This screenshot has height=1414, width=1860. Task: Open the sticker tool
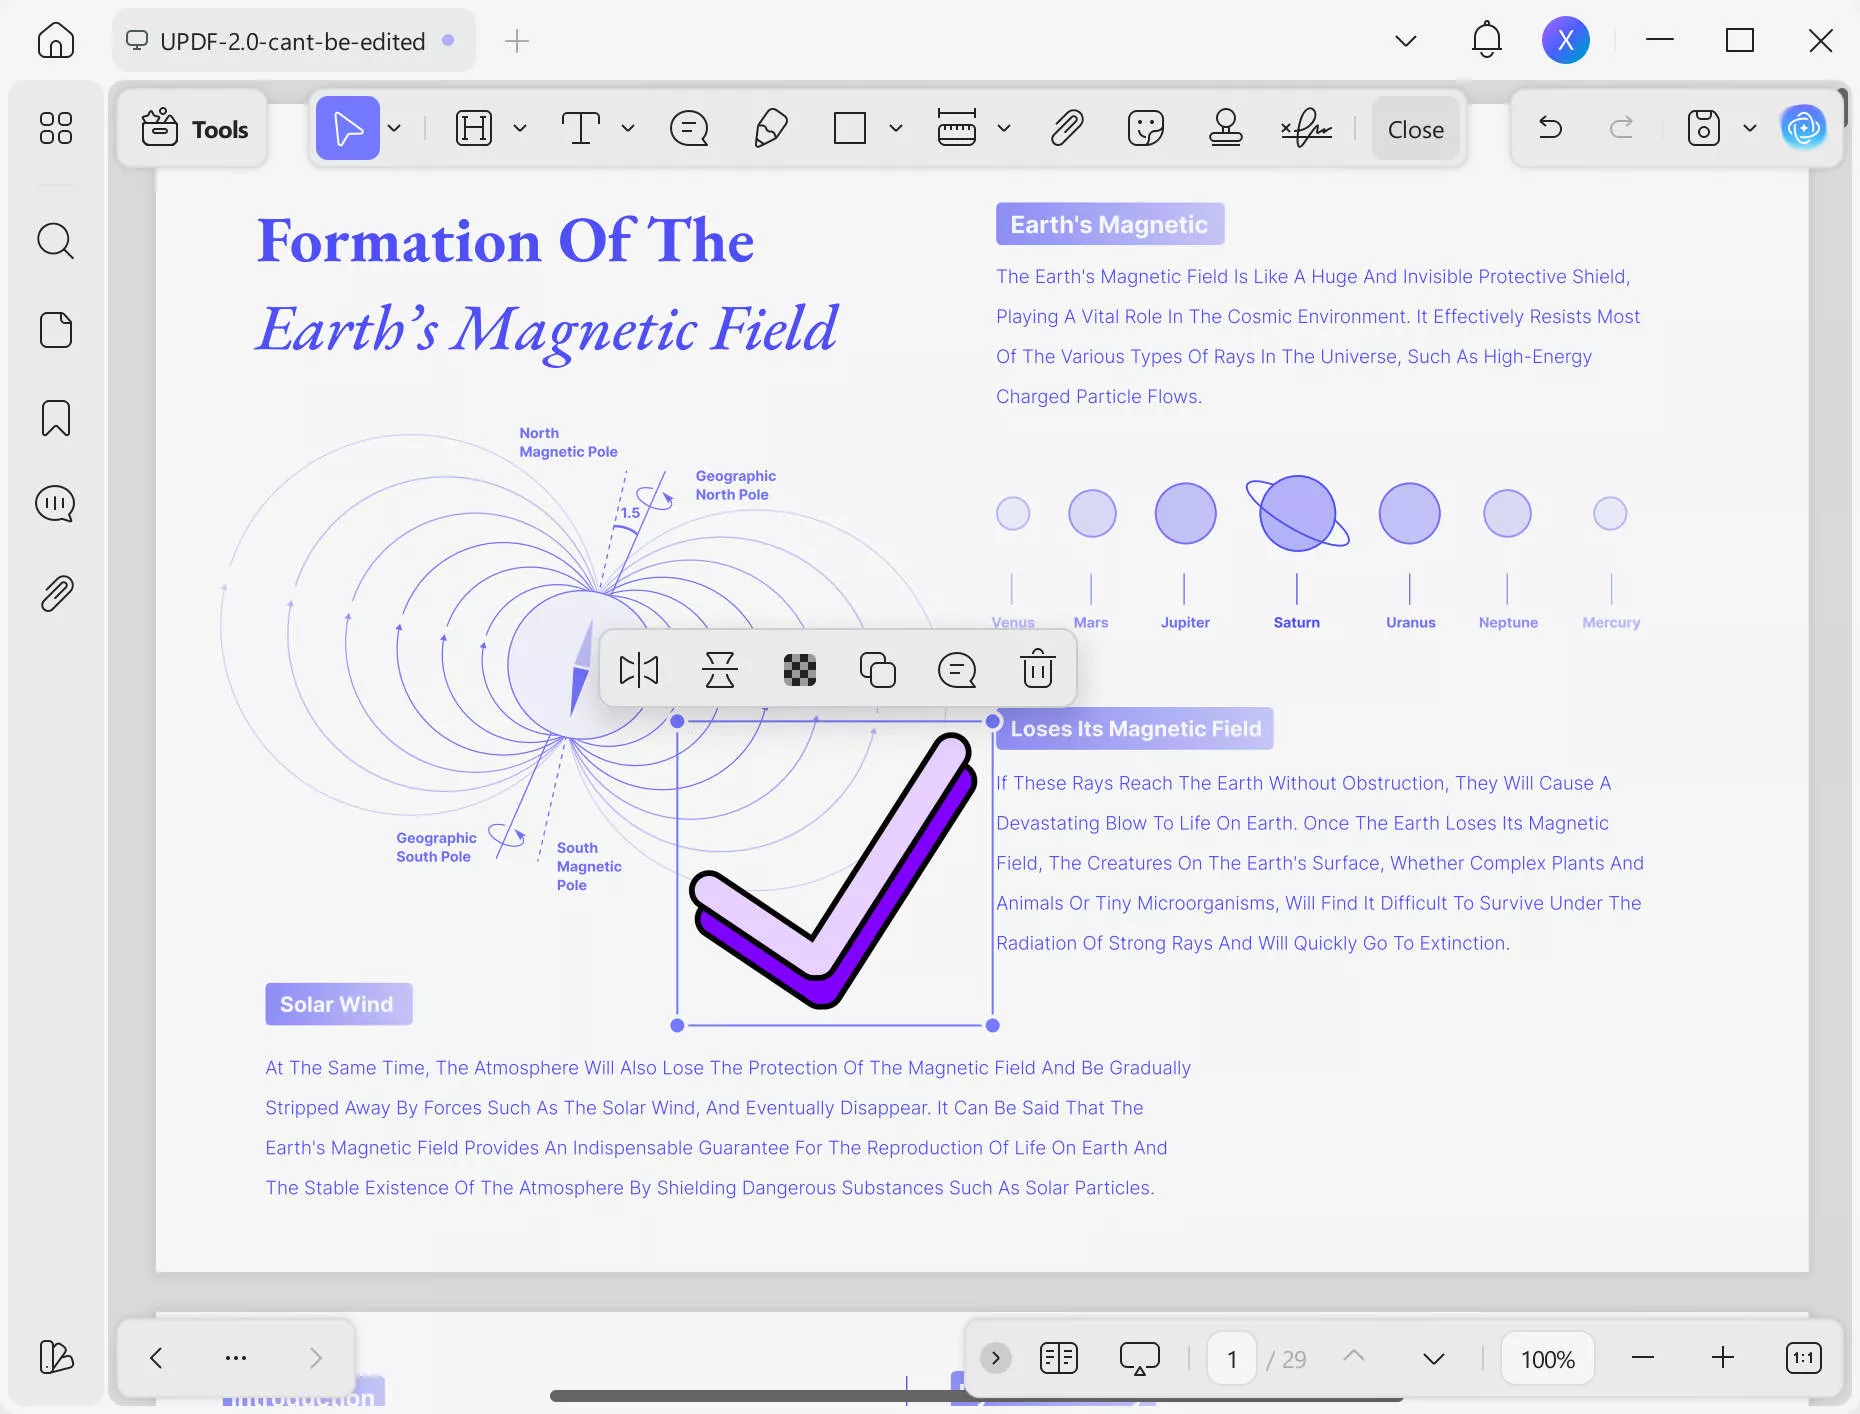1146,128
